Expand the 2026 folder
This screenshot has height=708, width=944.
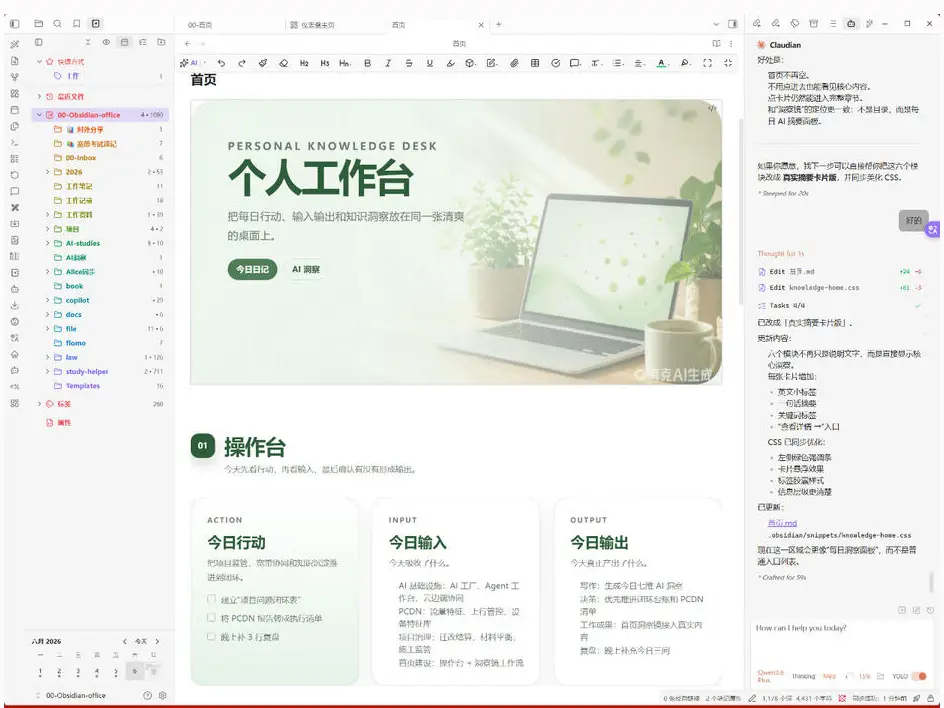pos(48,172)
